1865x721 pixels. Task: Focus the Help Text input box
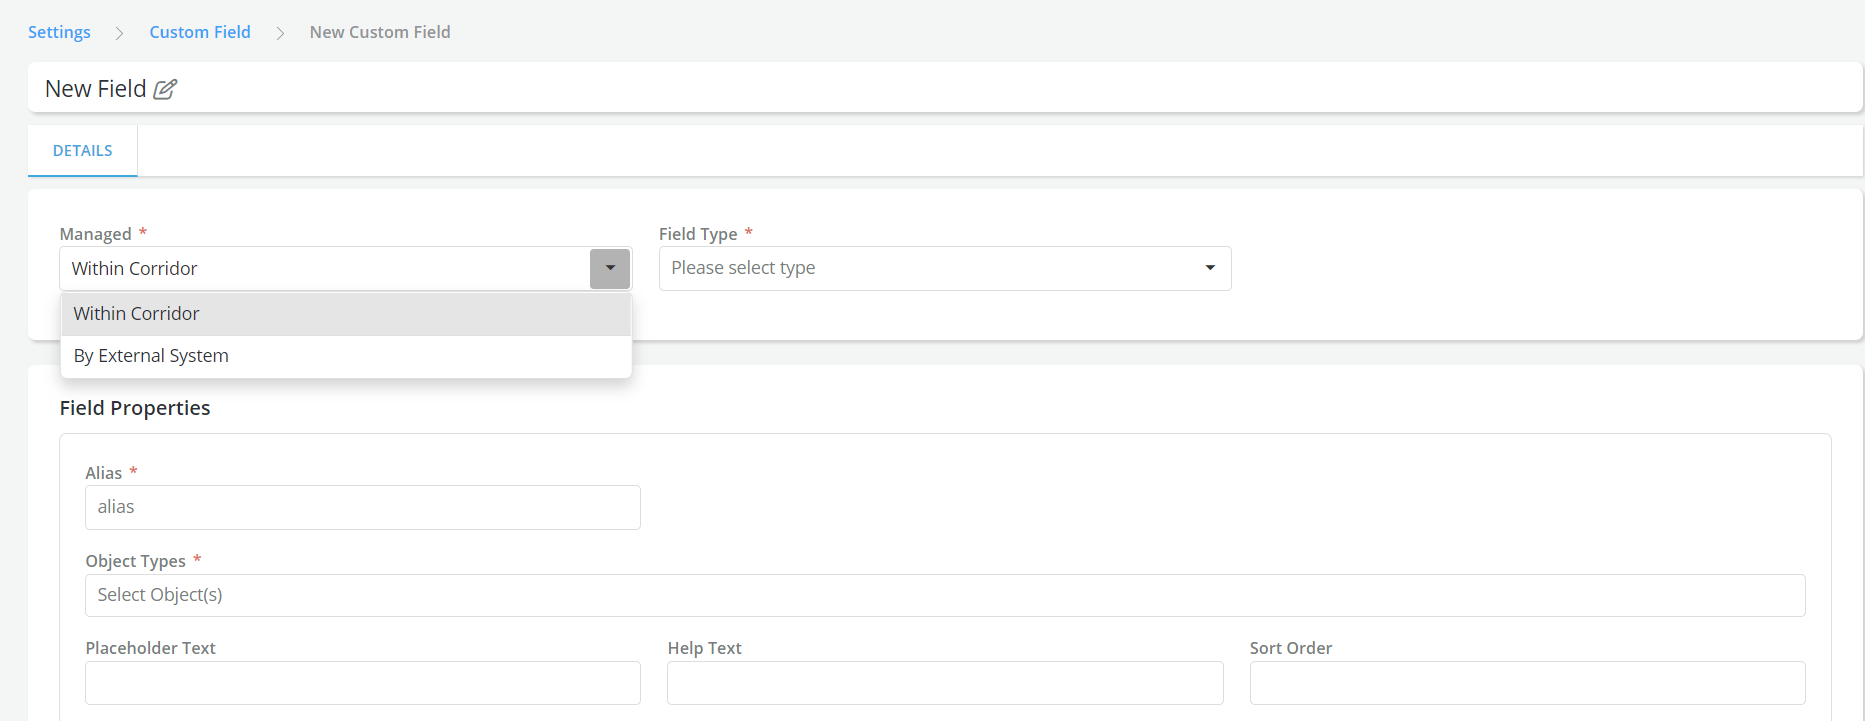coord(944,683)
